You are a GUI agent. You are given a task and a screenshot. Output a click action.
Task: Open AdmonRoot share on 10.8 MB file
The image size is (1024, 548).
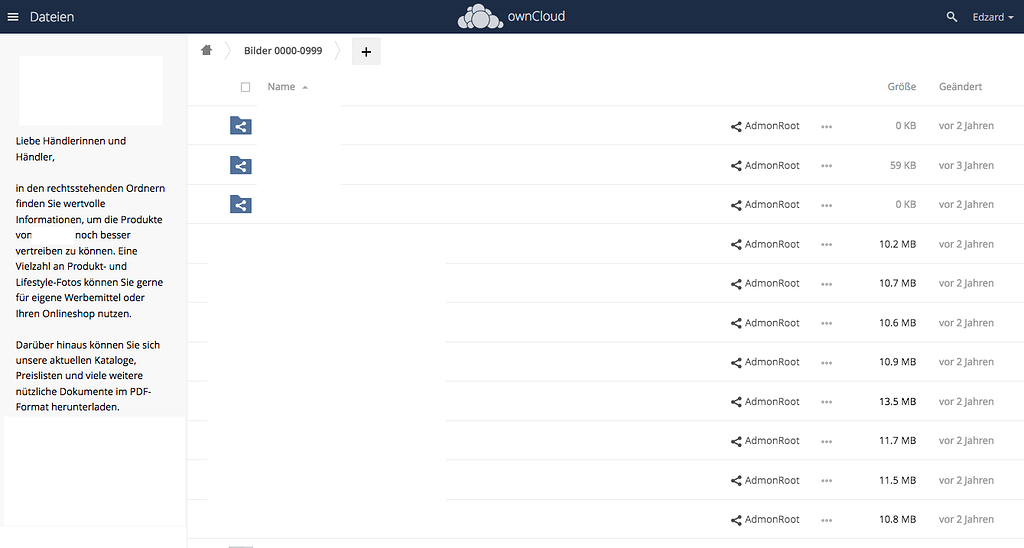point(765,519)
